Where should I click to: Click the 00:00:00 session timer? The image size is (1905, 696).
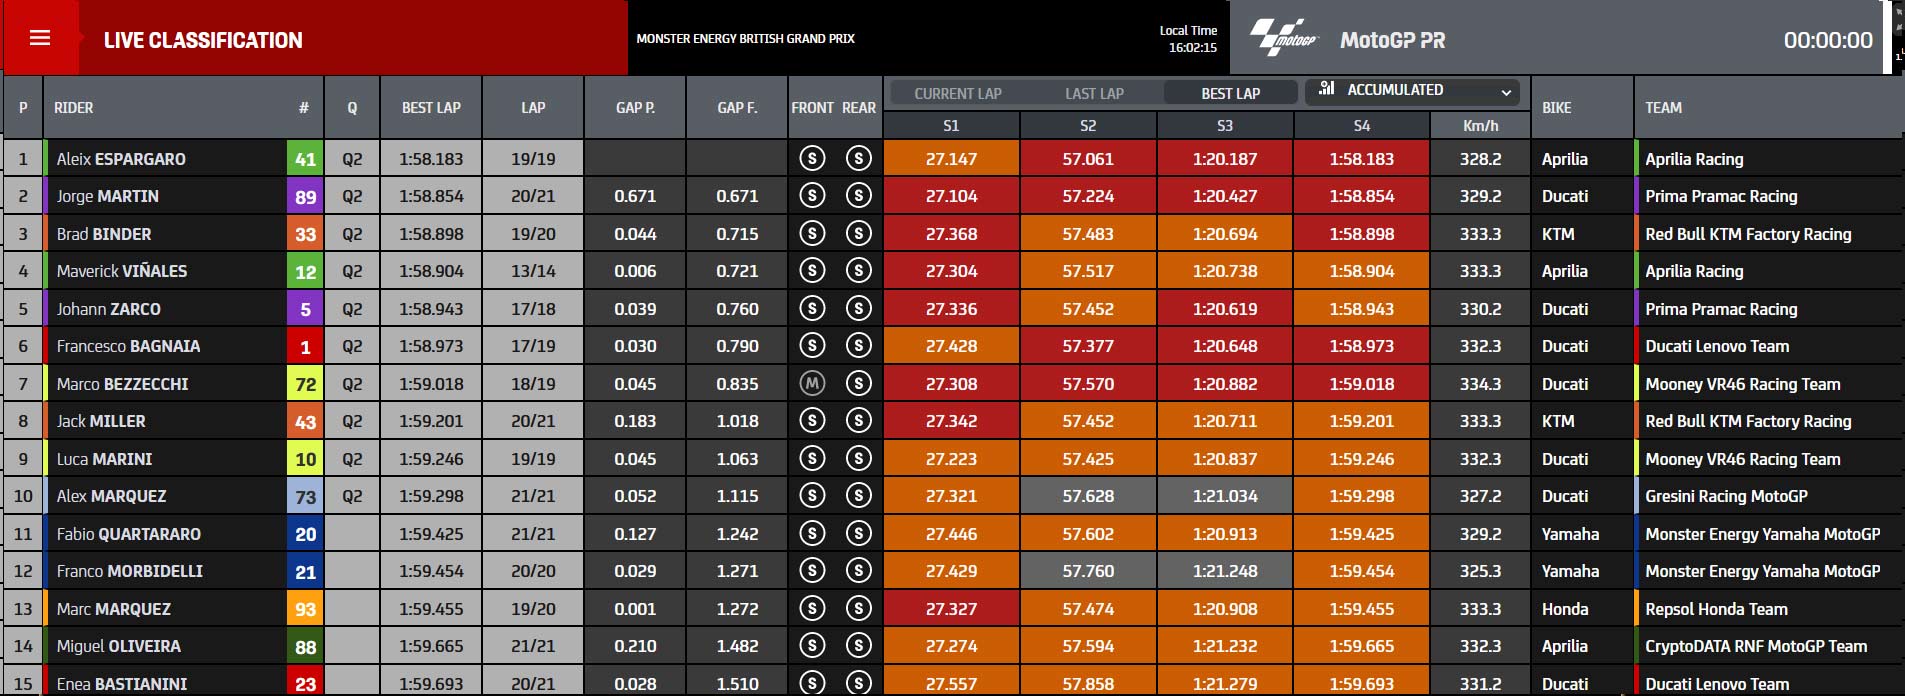(x=1828, y=40)
